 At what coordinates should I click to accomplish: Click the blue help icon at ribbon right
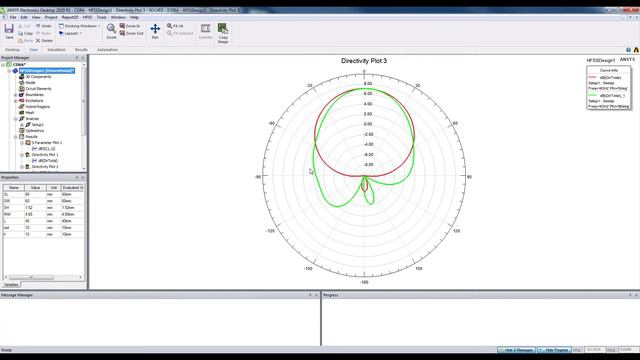(629, 50)
